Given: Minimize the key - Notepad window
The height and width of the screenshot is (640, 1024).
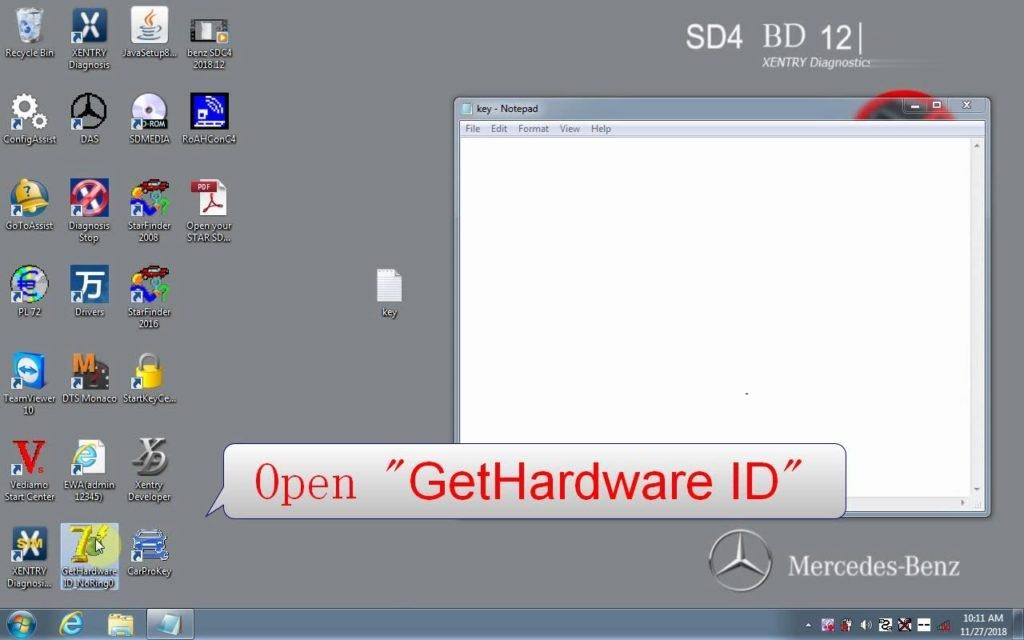Looking at the screenshot, I should 914,106.
